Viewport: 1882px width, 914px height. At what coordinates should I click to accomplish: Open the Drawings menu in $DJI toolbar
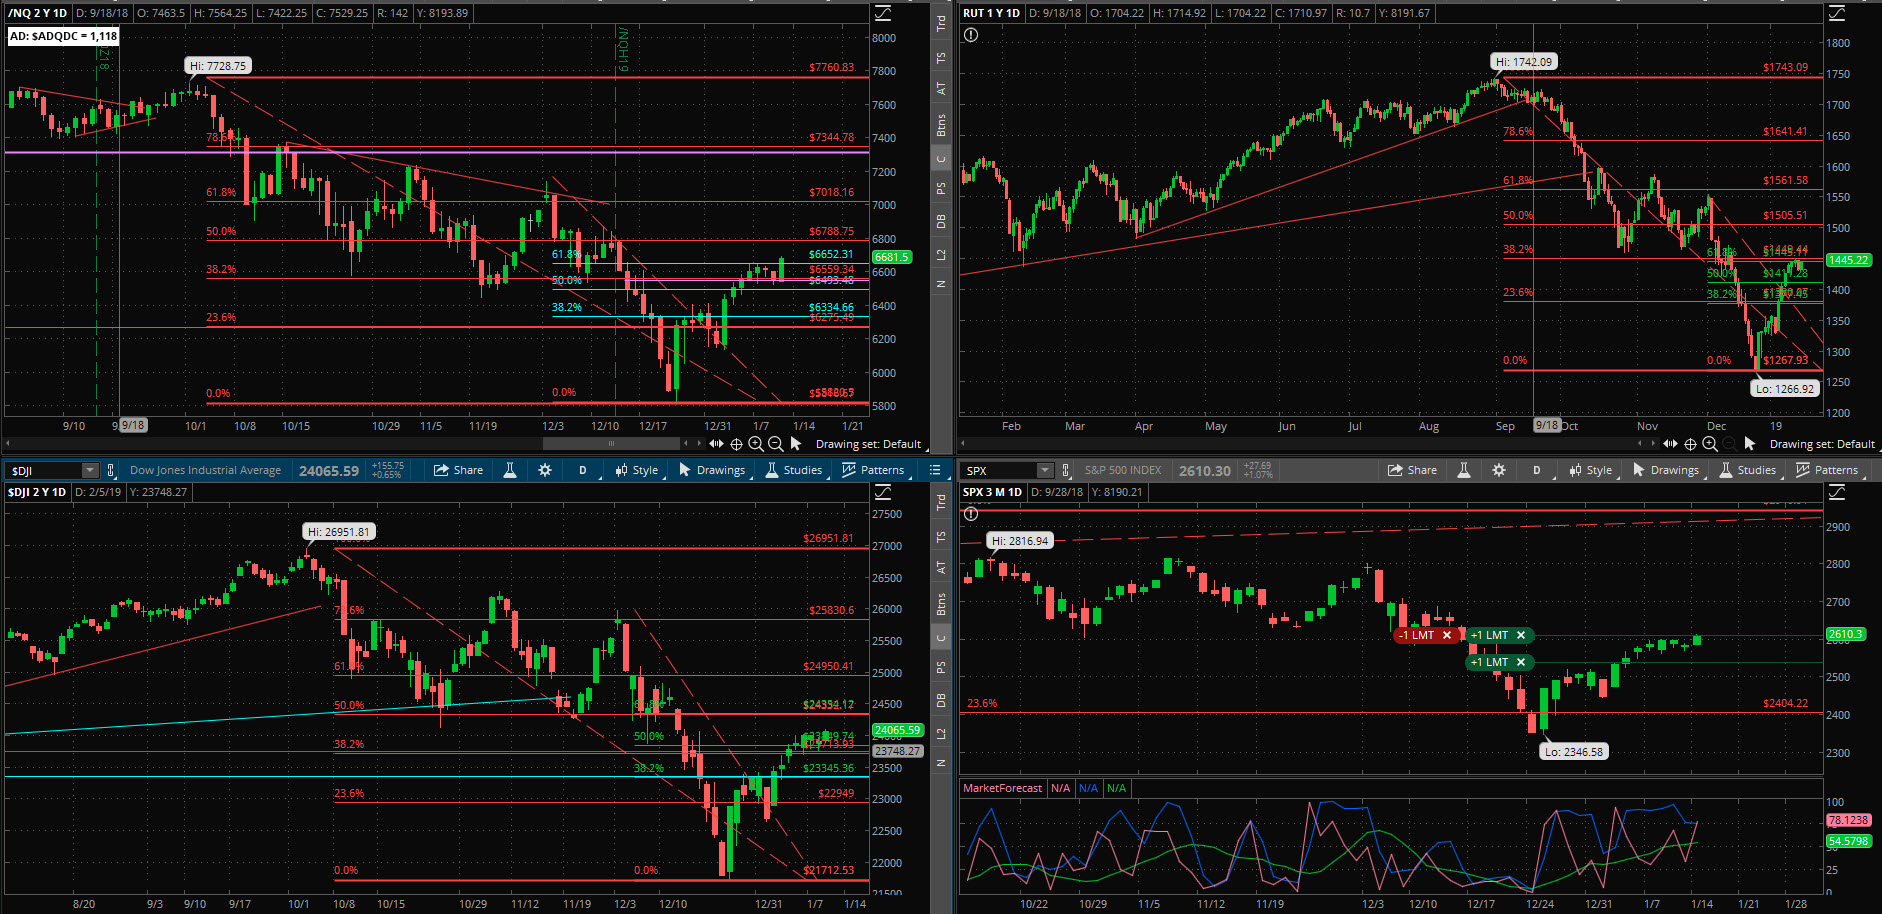(x=712, y=470)
